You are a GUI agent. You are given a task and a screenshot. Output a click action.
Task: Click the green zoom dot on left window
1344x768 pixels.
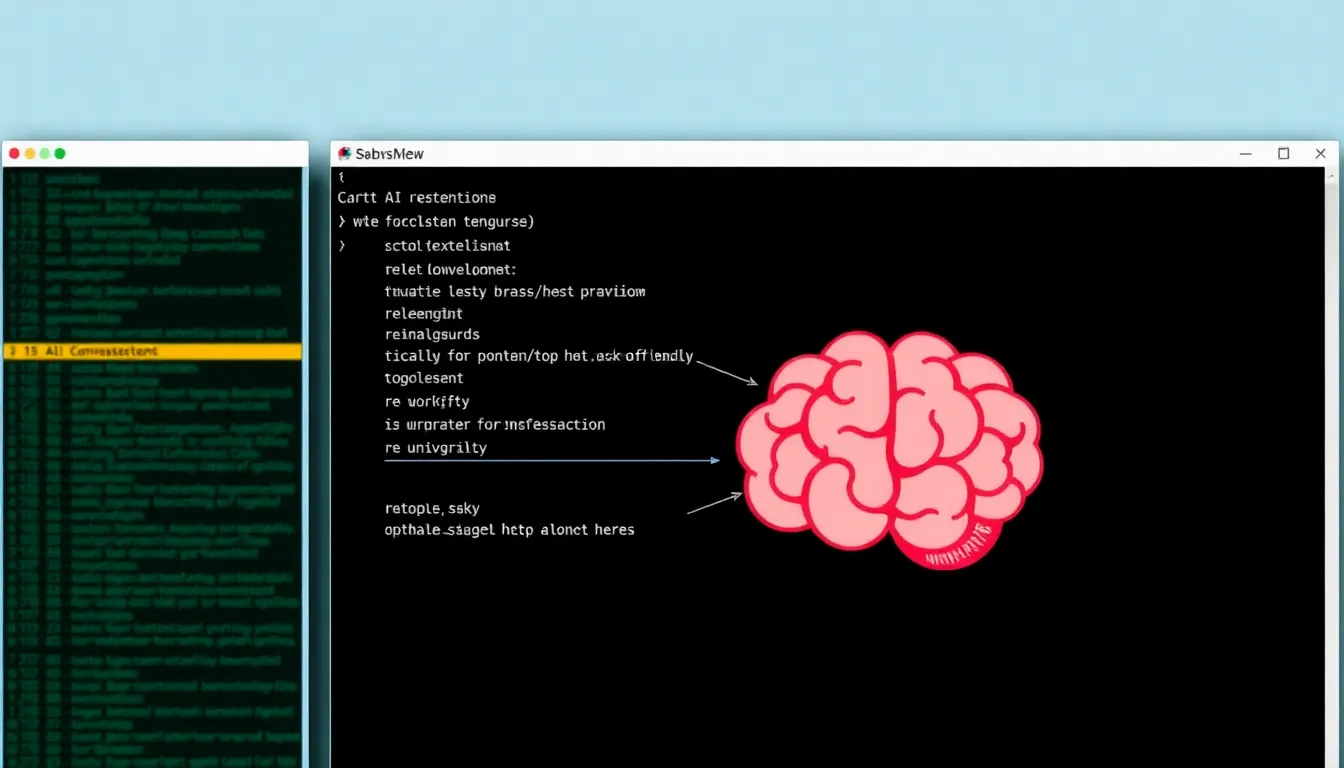[x=60, y=153]
